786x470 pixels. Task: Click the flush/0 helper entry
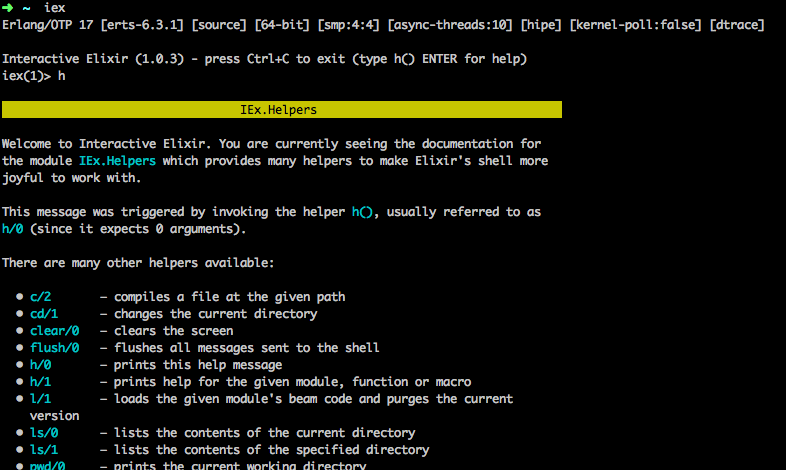click(x=55, y=348)
